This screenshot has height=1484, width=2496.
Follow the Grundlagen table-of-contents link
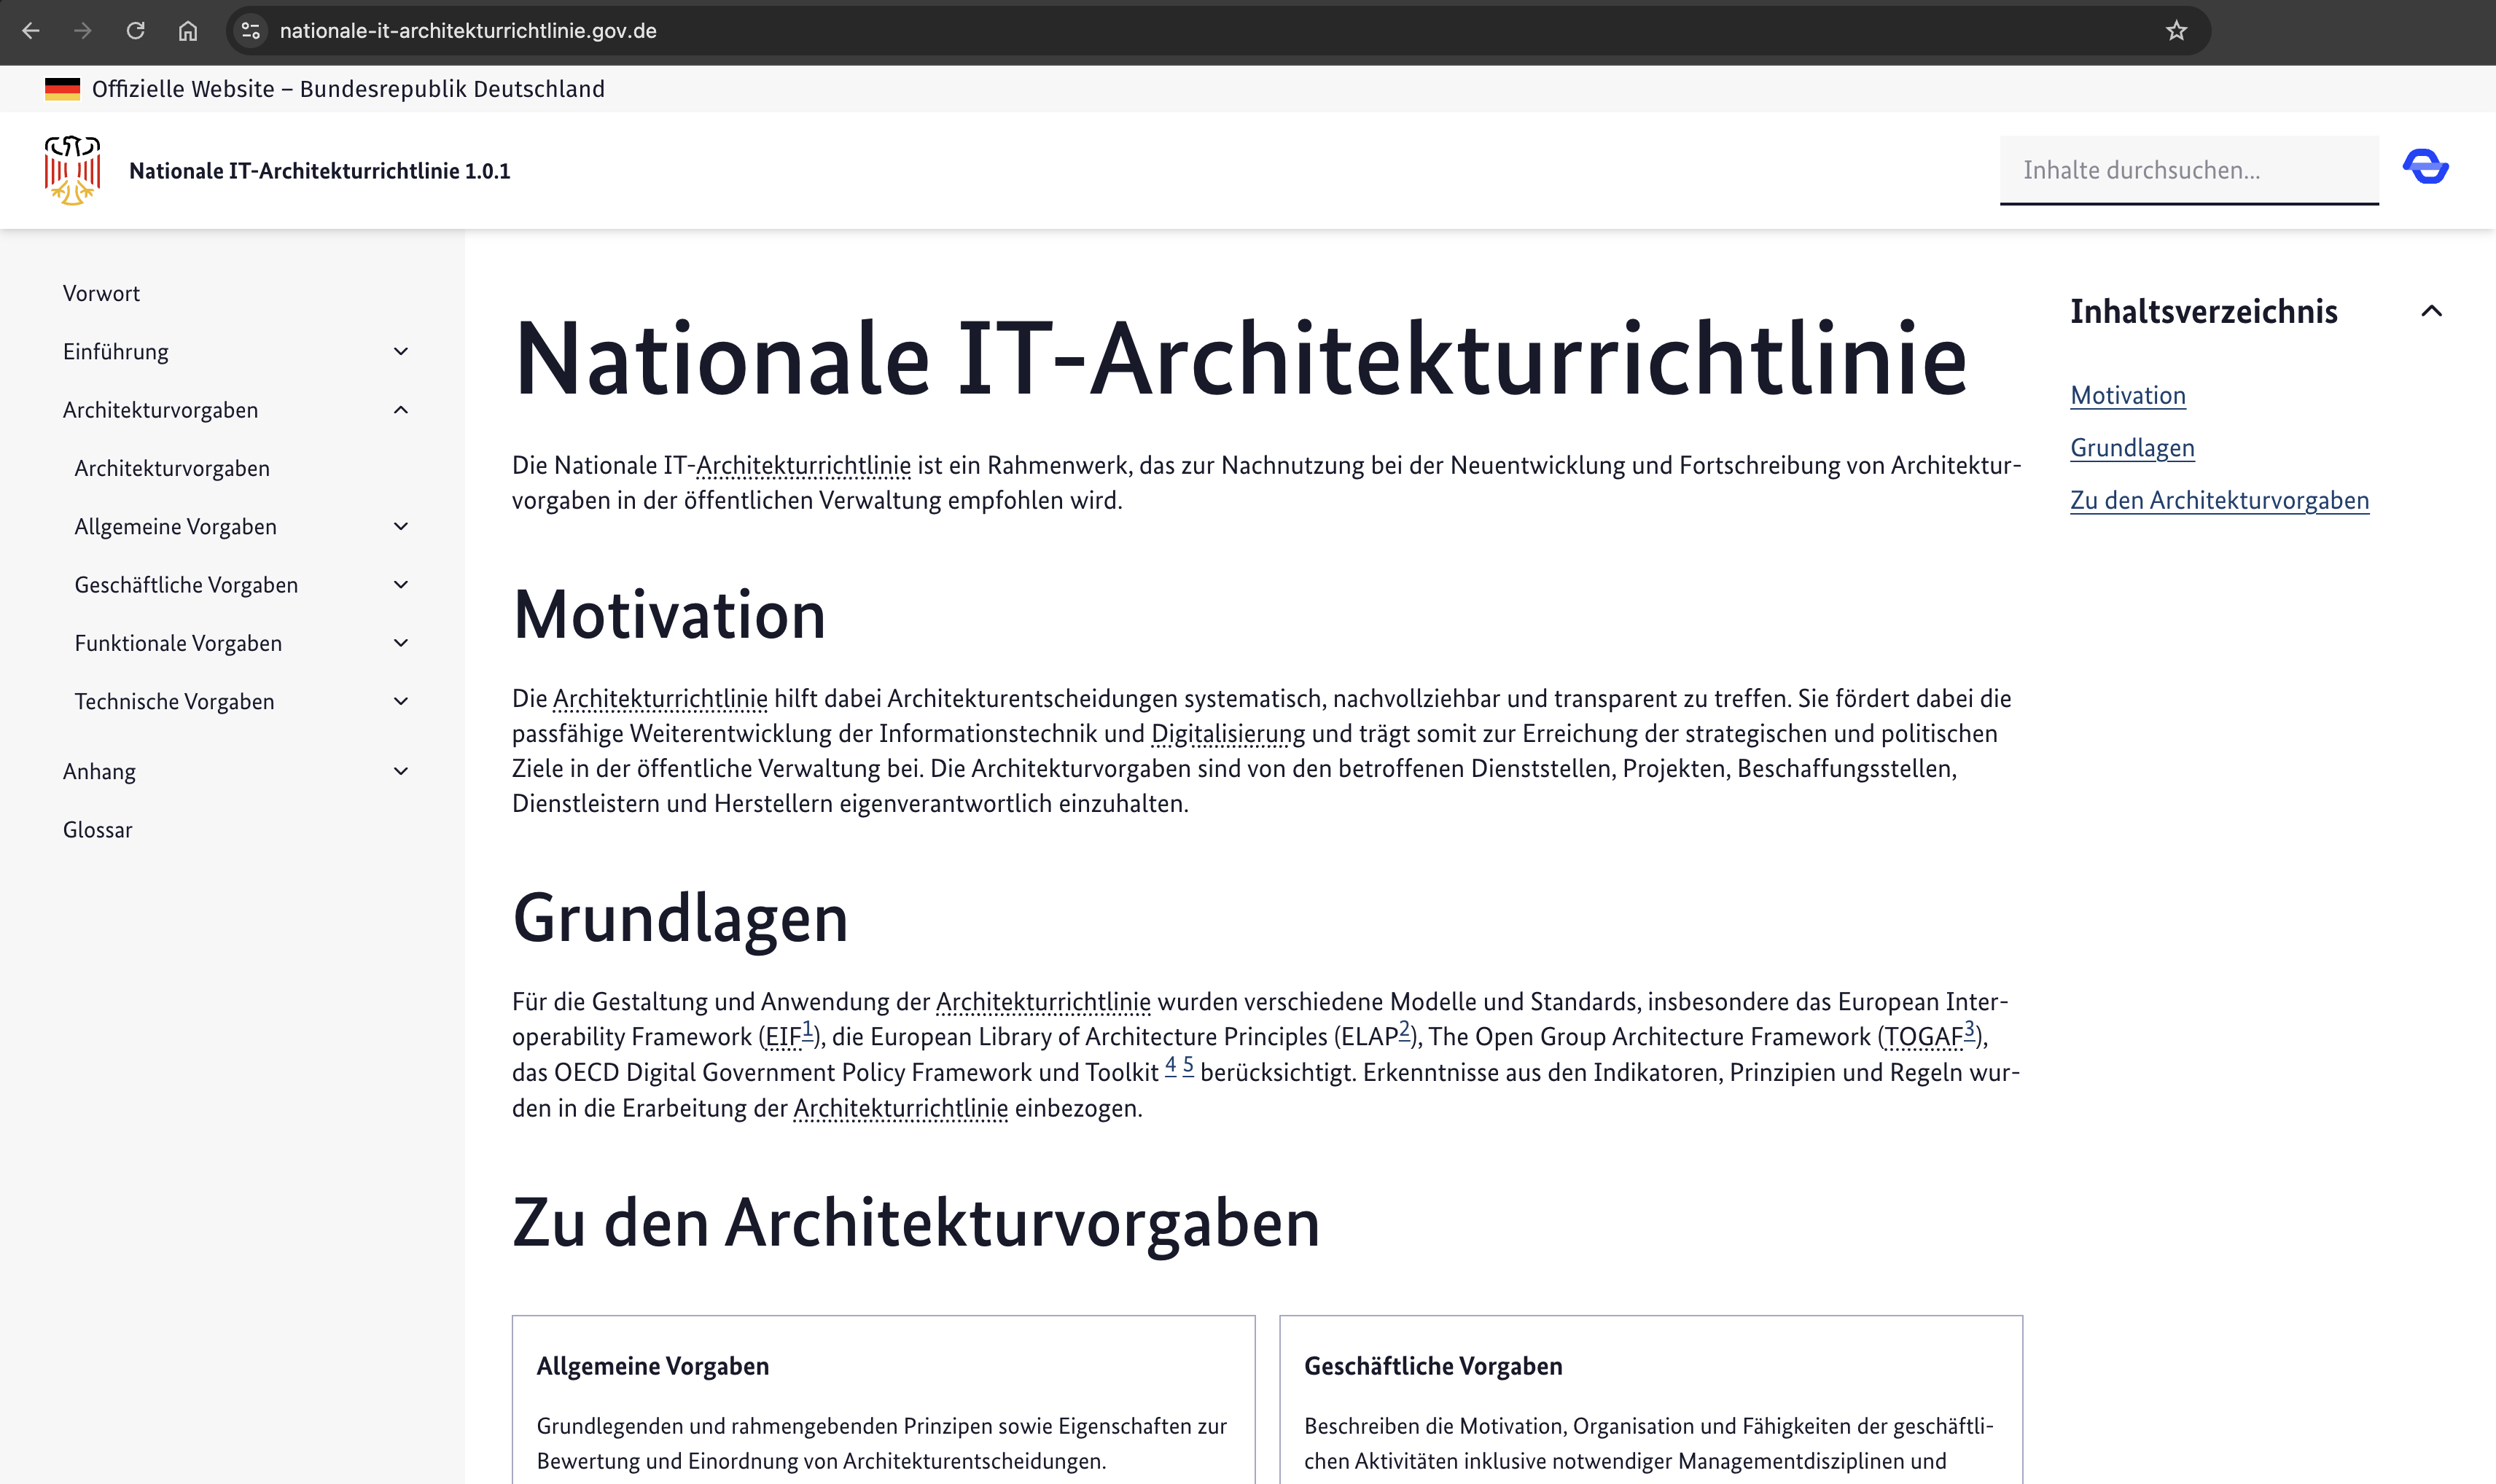[x=2133, y=447]
